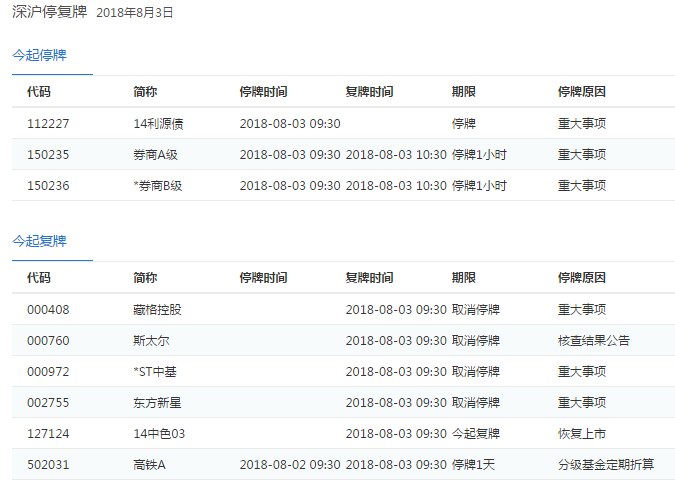Open the *券商B级 fund name
This screenshot has height=486, width=675.
click(x=158, y=186)
